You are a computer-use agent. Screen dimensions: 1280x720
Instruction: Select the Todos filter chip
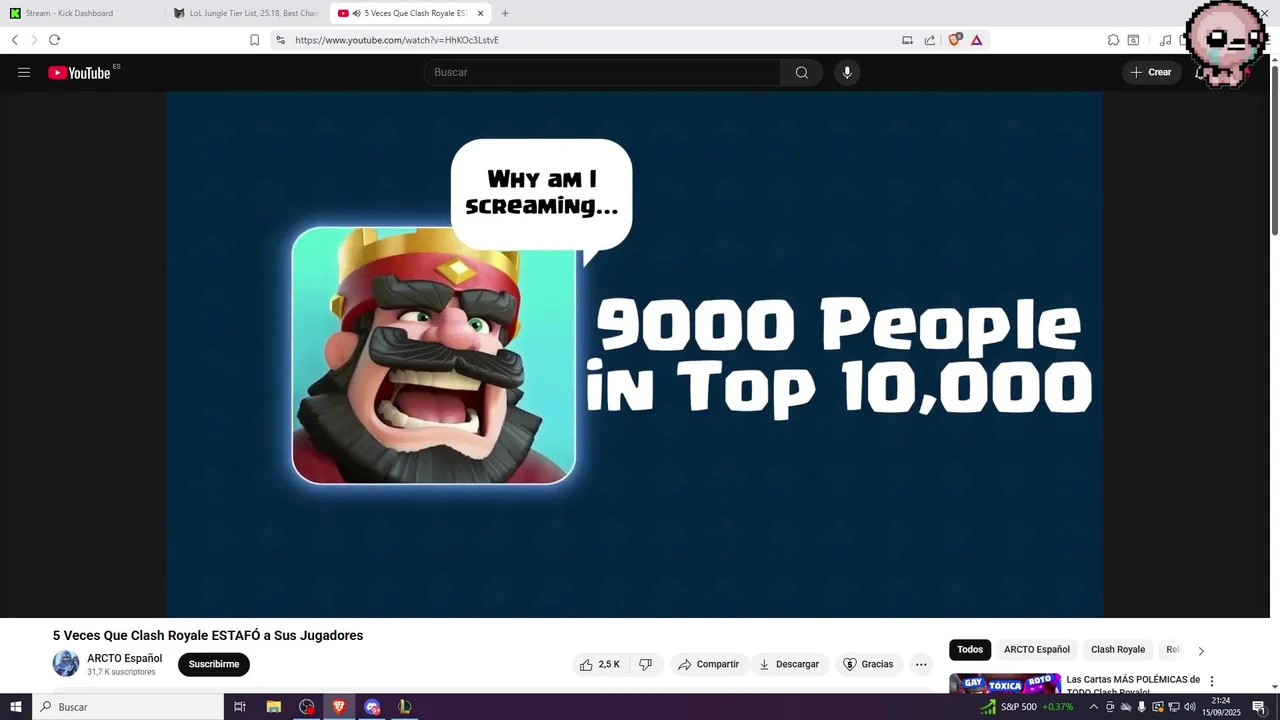(x=970, y=650)
